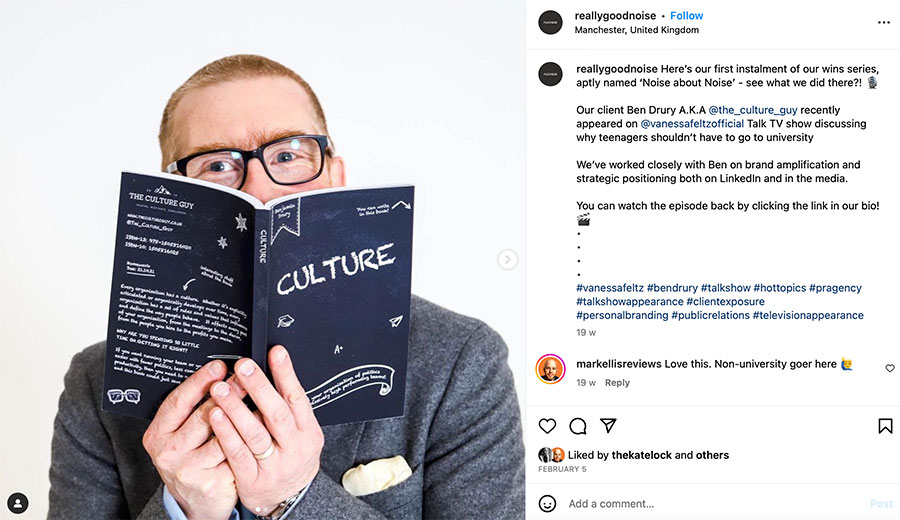Open markellisreviews profile avatar
The width and height of the screenshot is (900, 520).
tap(550, 368)
